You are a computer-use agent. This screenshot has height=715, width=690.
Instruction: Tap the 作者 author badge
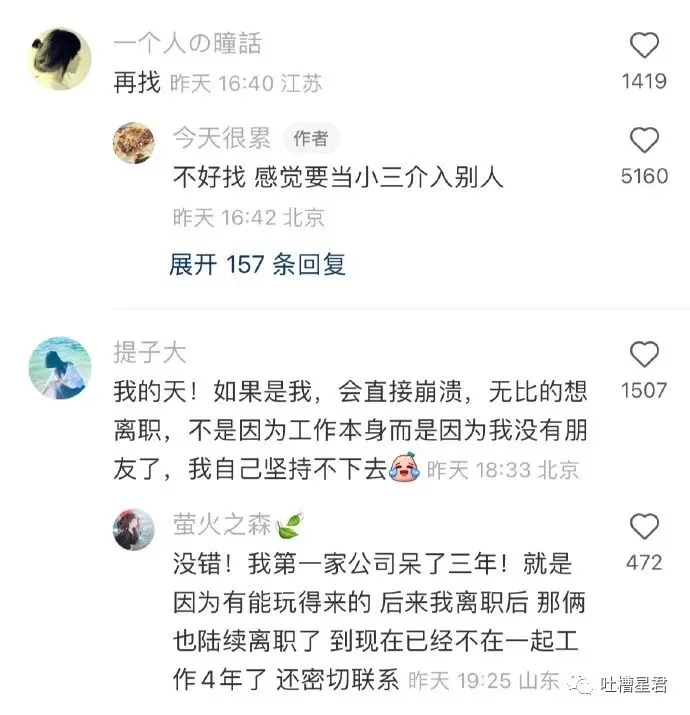point(311,138)
